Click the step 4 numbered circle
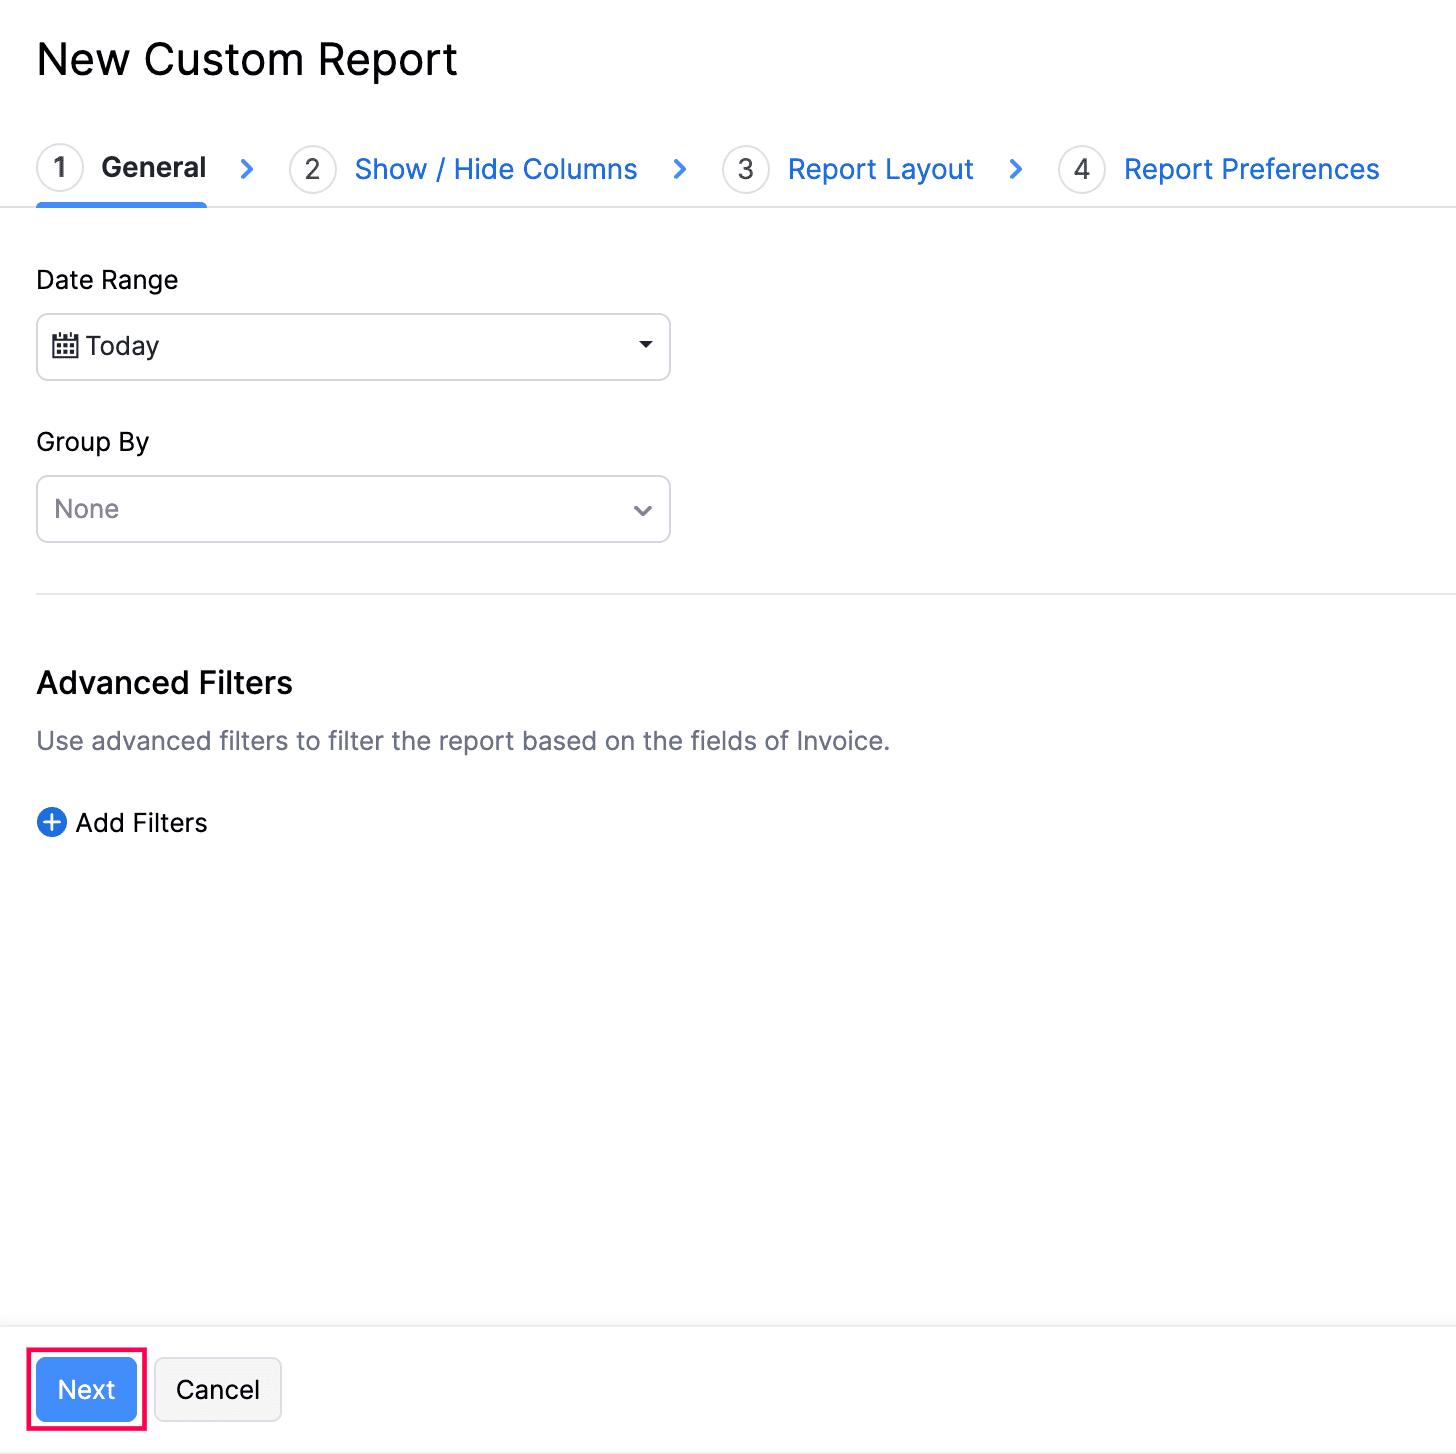The image size is (1456, 1454). pyautogui.click(x=1081, y=169)
